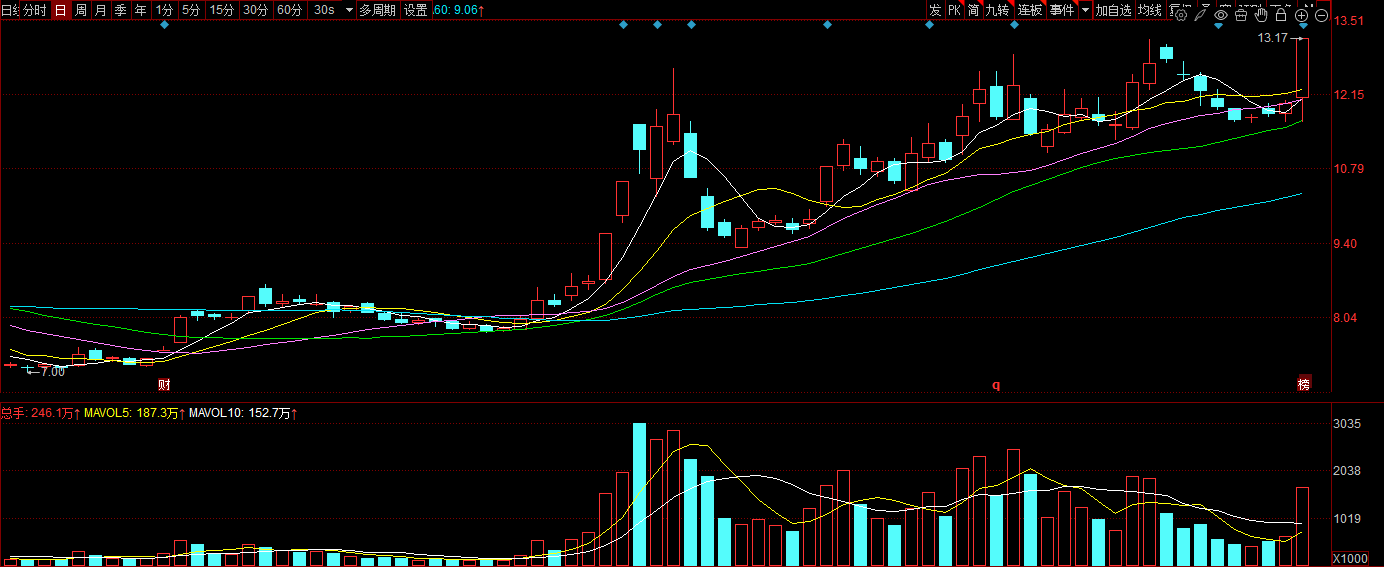Switch to 30分 minute chart
1384x567 pixels.
[256, 10]
